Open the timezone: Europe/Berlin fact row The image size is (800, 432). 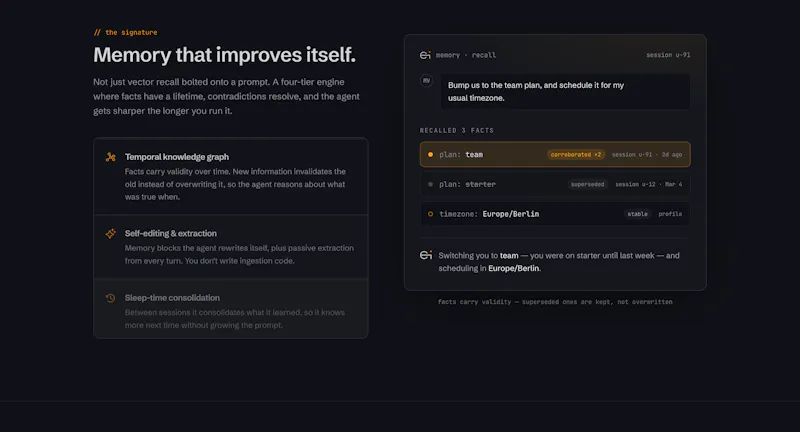pyautogui.click(x=555, y=214)
